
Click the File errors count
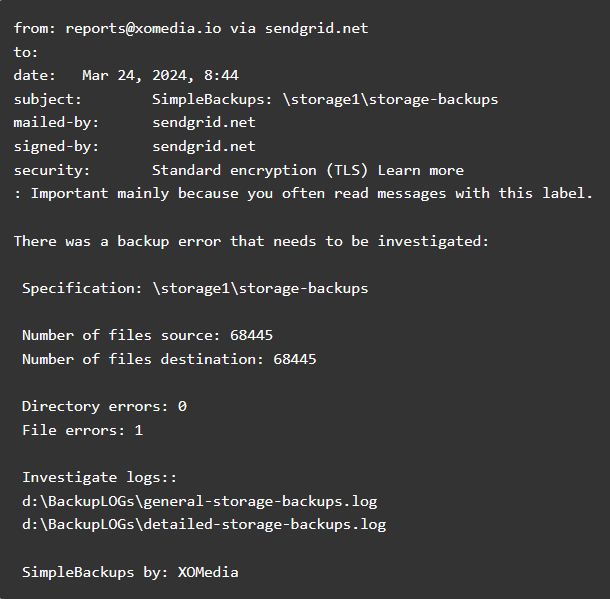[x=139, y=430]
